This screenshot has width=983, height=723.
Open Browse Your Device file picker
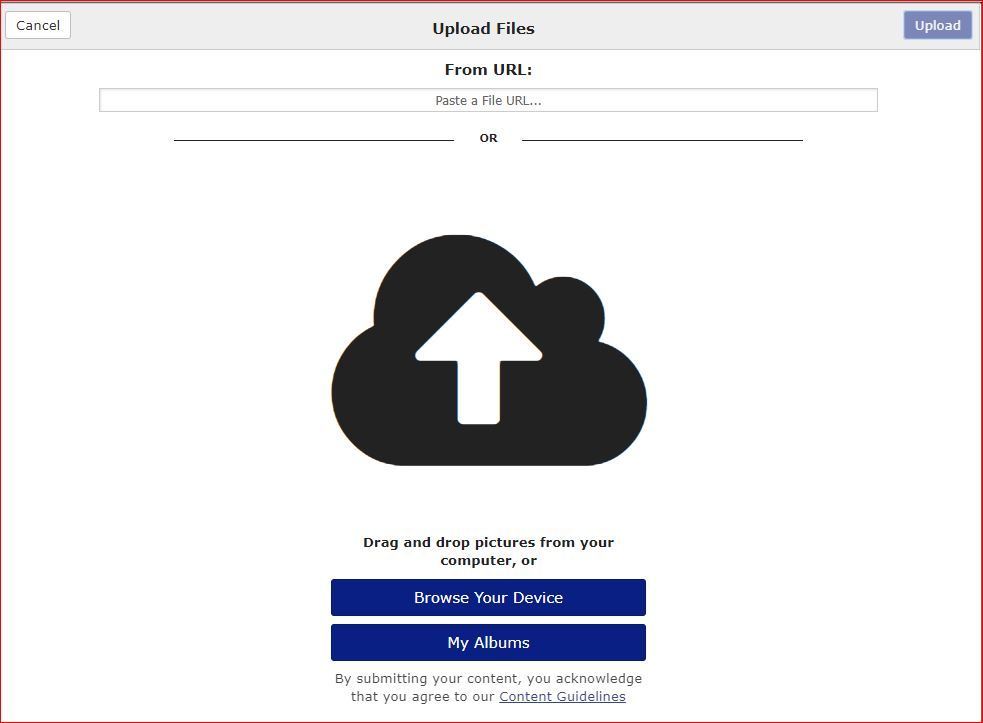(x=488, y=598)
